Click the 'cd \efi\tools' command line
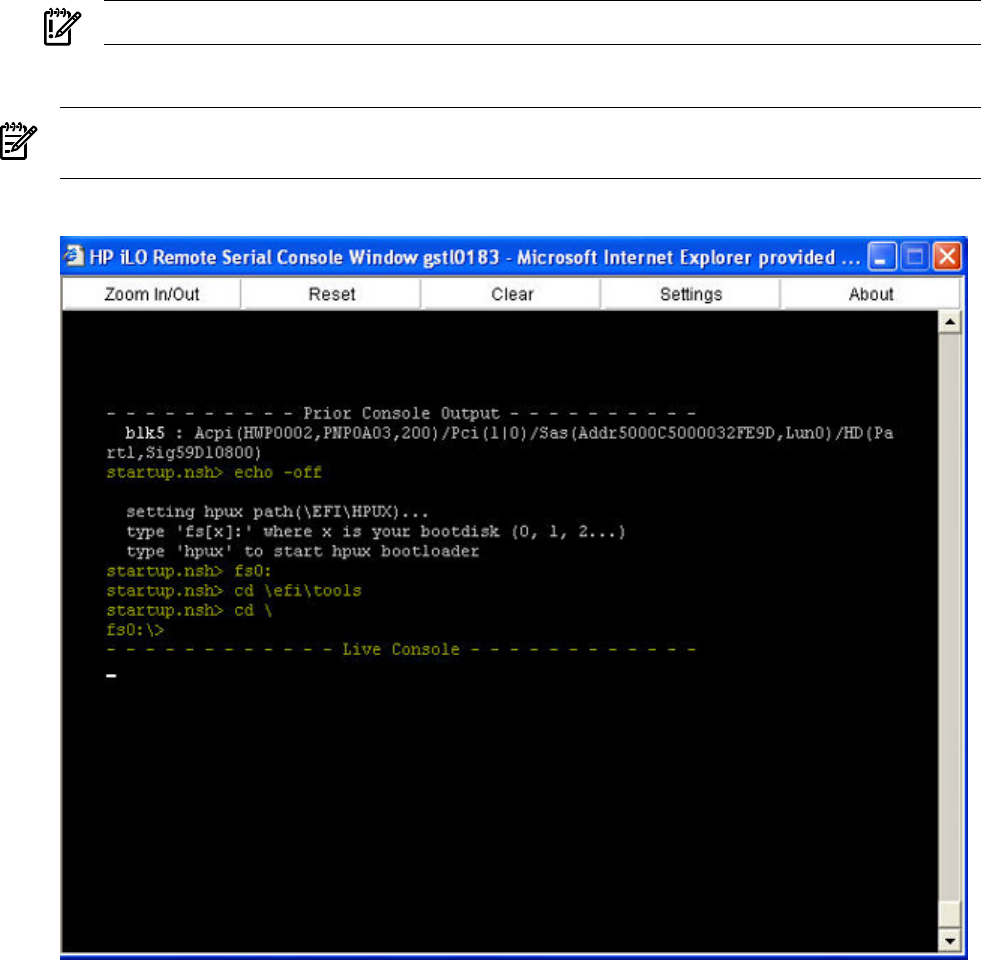The image size is (981, 960). 234,590
